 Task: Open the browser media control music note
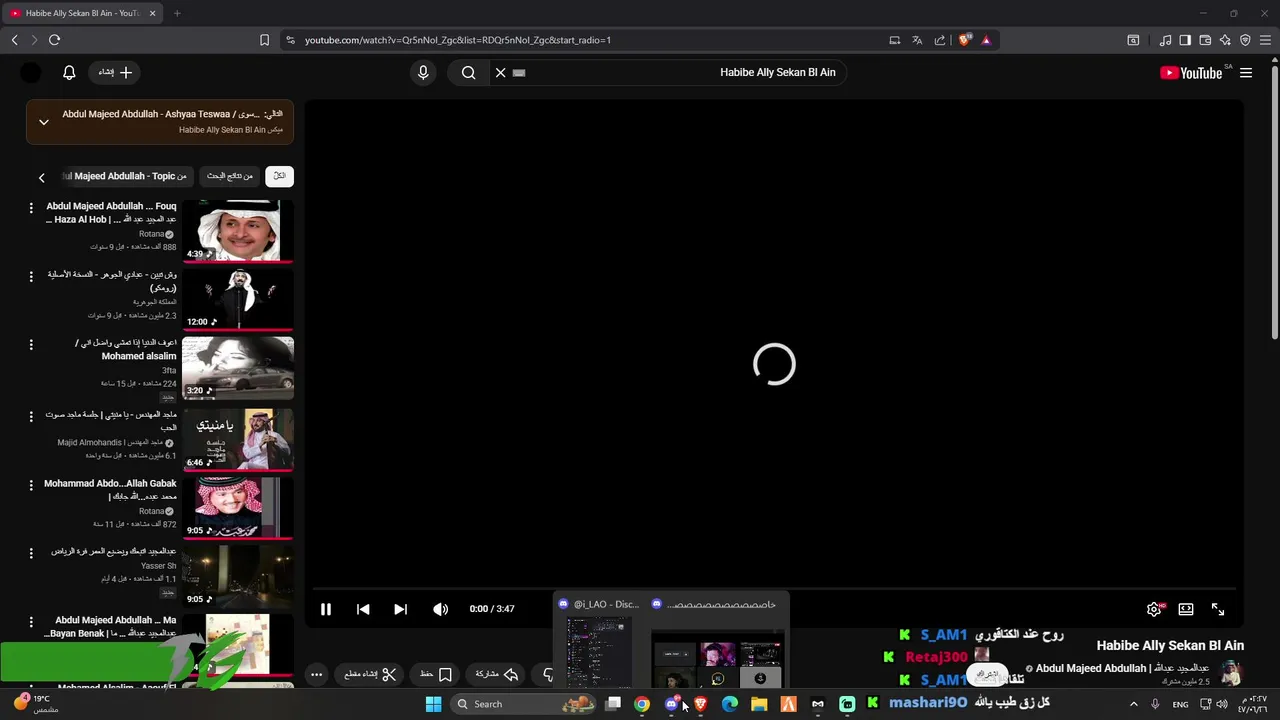[x=1165, y=40]
